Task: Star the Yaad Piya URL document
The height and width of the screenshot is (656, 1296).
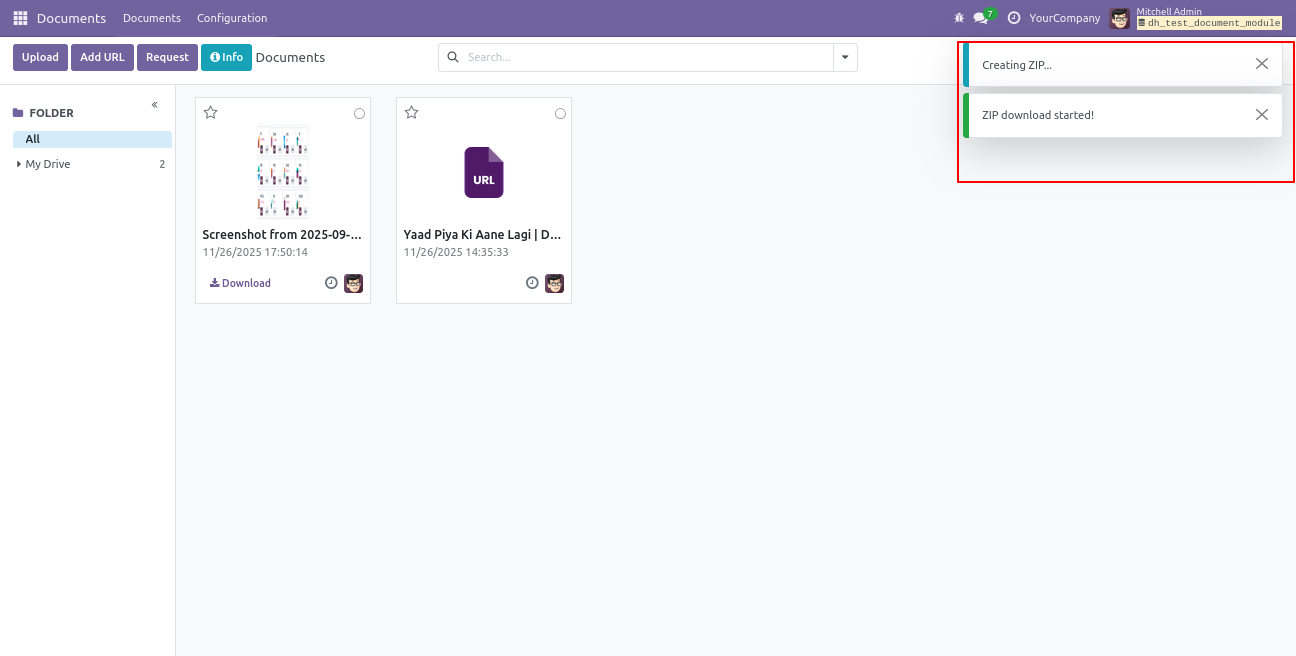Action: tap(412, 113)
